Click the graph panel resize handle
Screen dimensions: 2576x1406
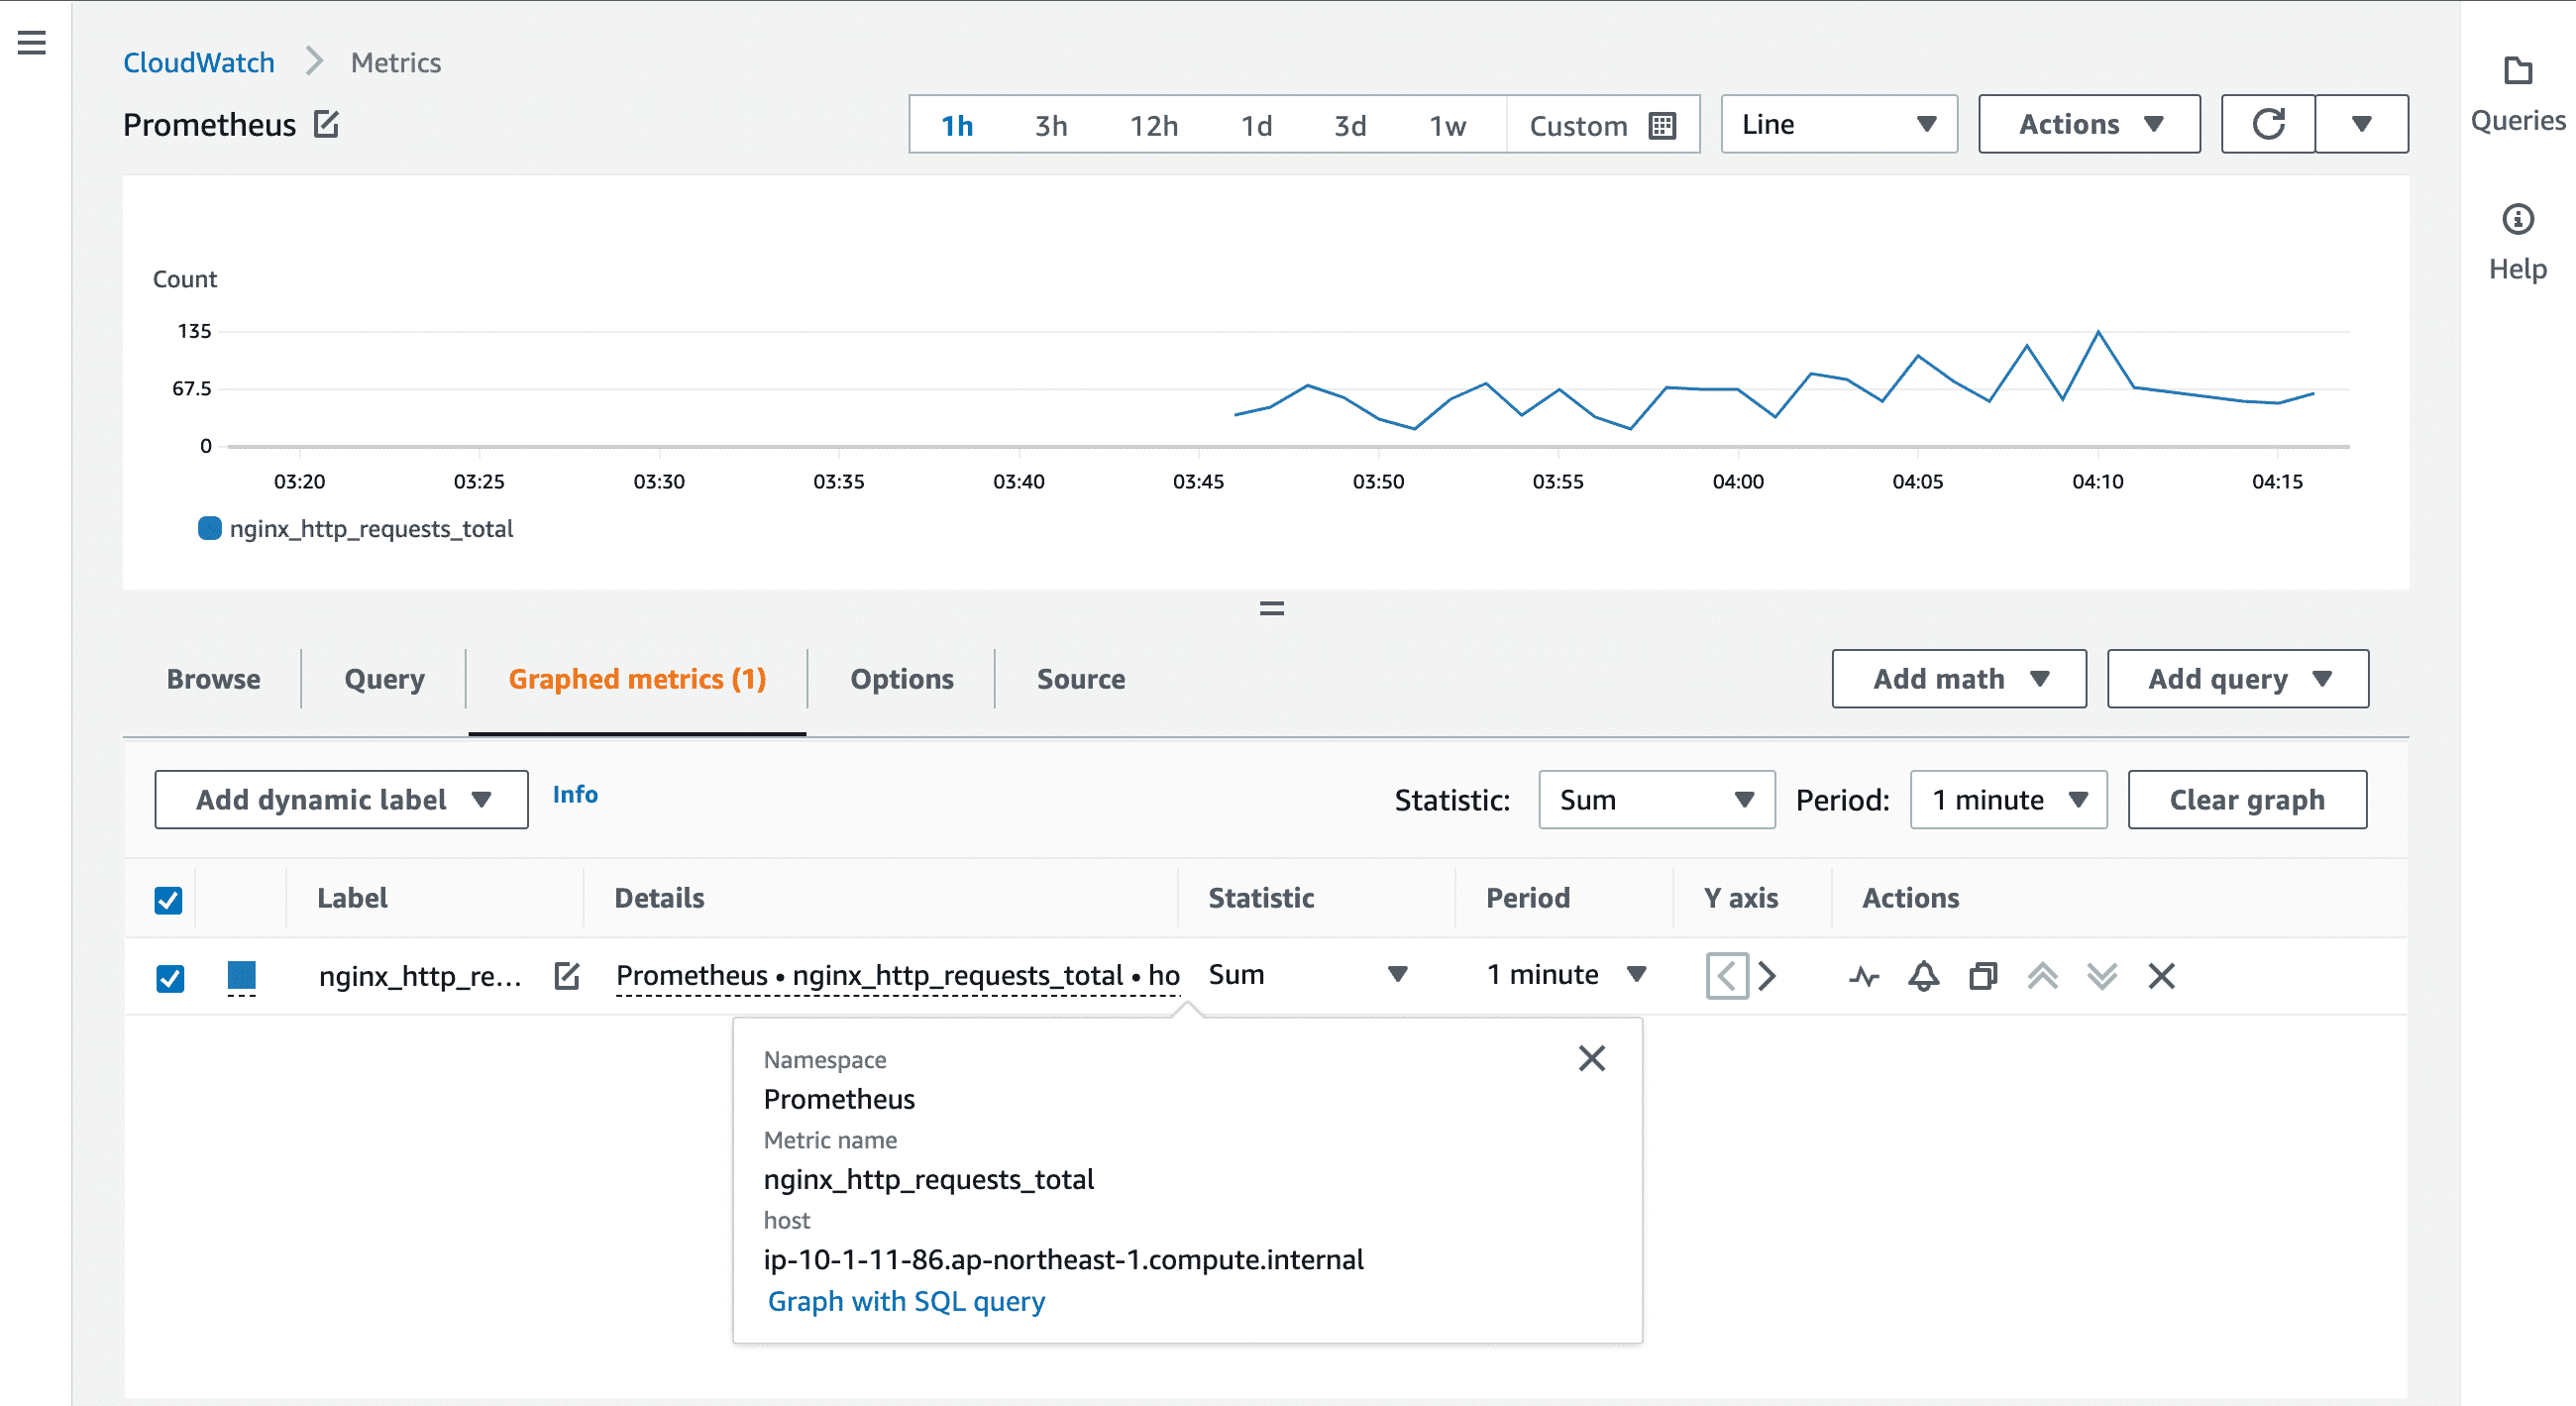[x=1271, y=608]
